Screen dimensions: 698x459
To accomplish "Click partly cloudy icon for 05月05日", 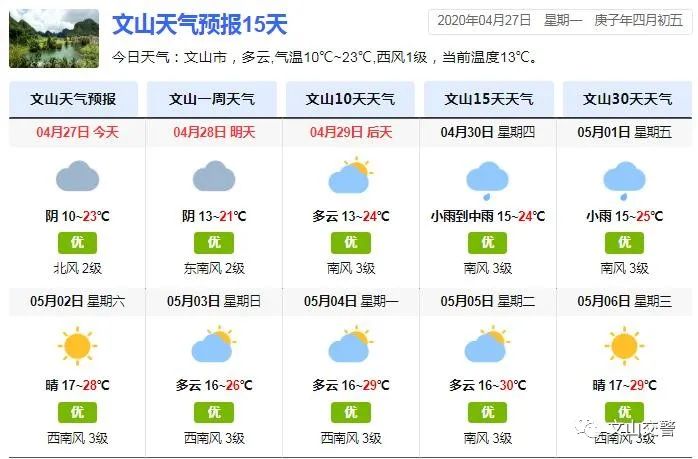I will [x=487, y=345].
